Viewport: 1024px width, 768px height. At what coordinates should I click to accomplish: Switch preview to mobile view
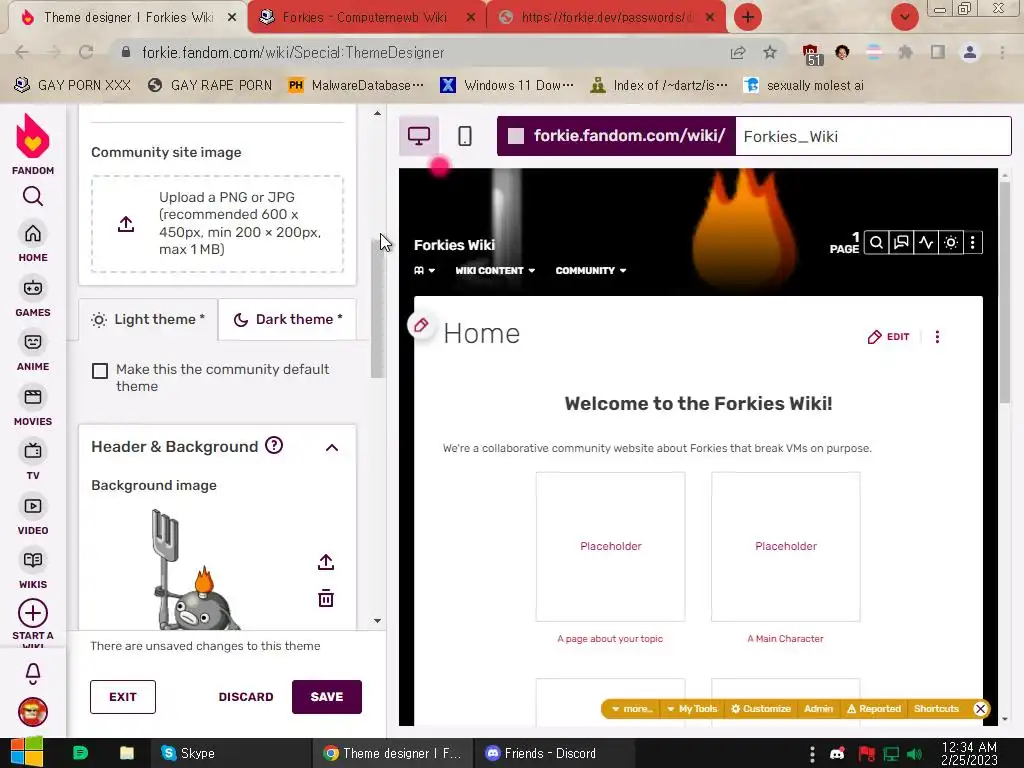pos(465,136)
